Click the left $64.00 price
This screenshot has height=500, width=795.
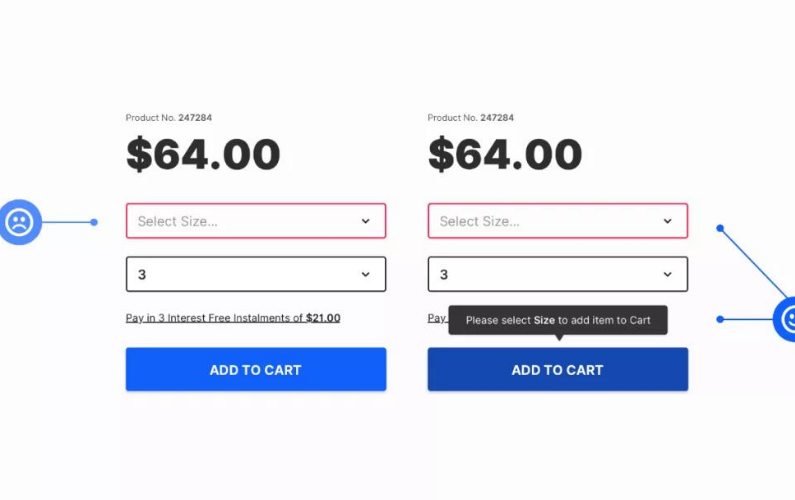203,155
